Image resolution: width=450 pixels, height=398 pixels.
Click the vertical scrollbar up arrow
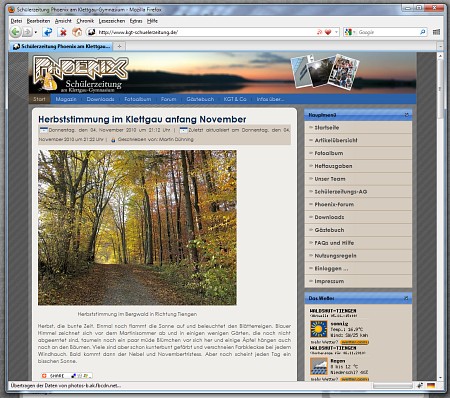click(x=440, y=56)
